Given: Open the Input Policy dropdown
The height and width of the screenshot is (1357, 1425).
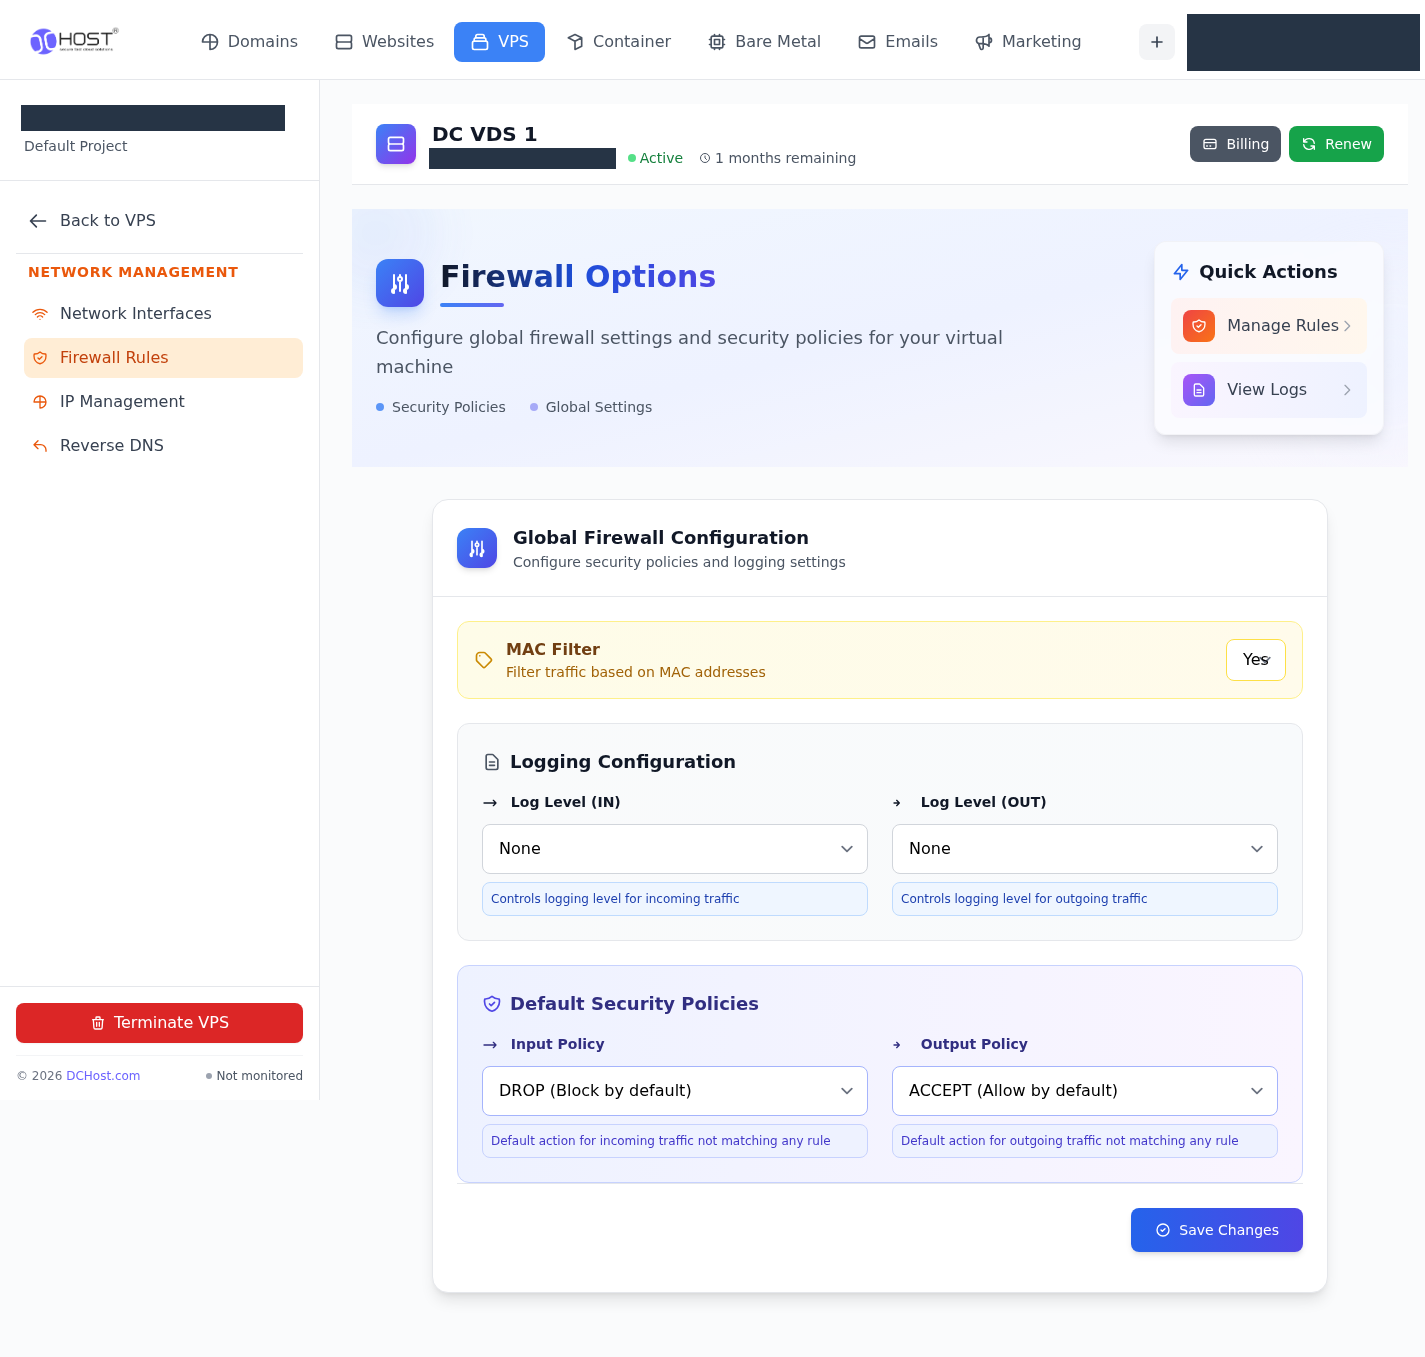Looking at the screenshot, I should tap(675, 1091).
